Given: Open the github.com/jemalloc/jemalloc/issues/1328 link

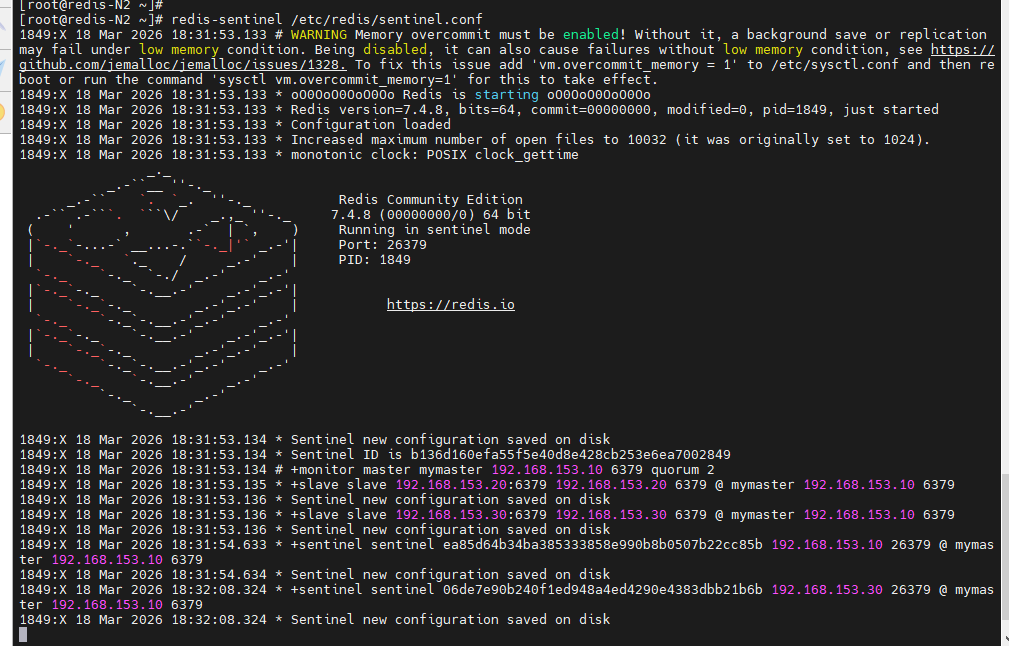Looking at the screenshot, I should click(183, 64).
